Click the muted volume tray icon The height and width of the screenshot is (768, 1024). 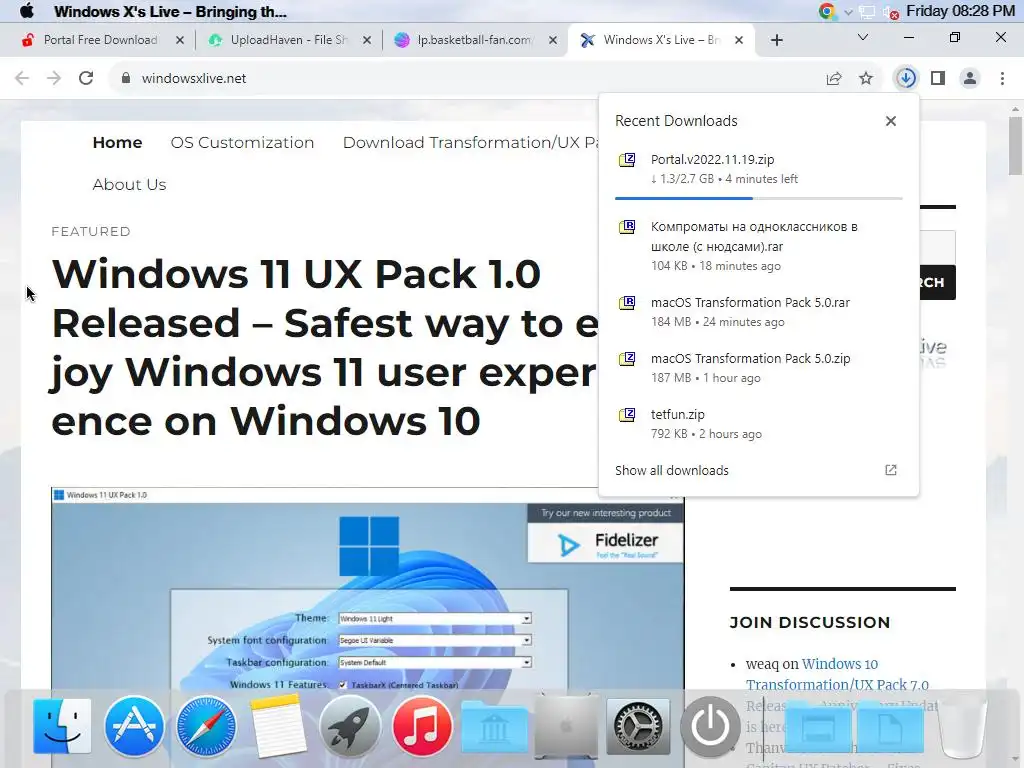890,12
